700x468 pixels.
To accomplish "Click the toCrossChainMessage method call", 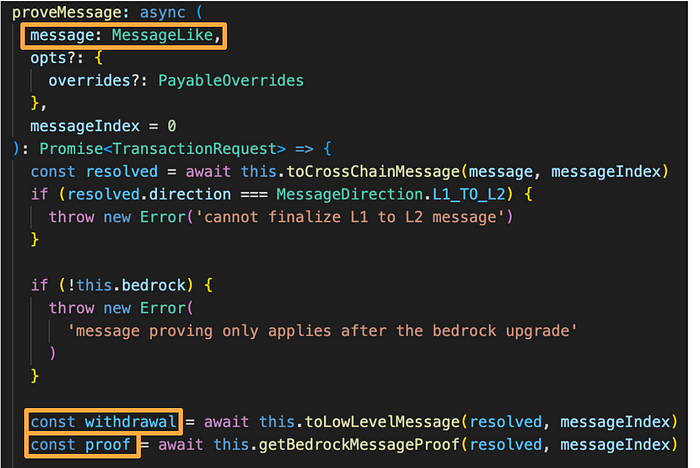I will (373, 171).
